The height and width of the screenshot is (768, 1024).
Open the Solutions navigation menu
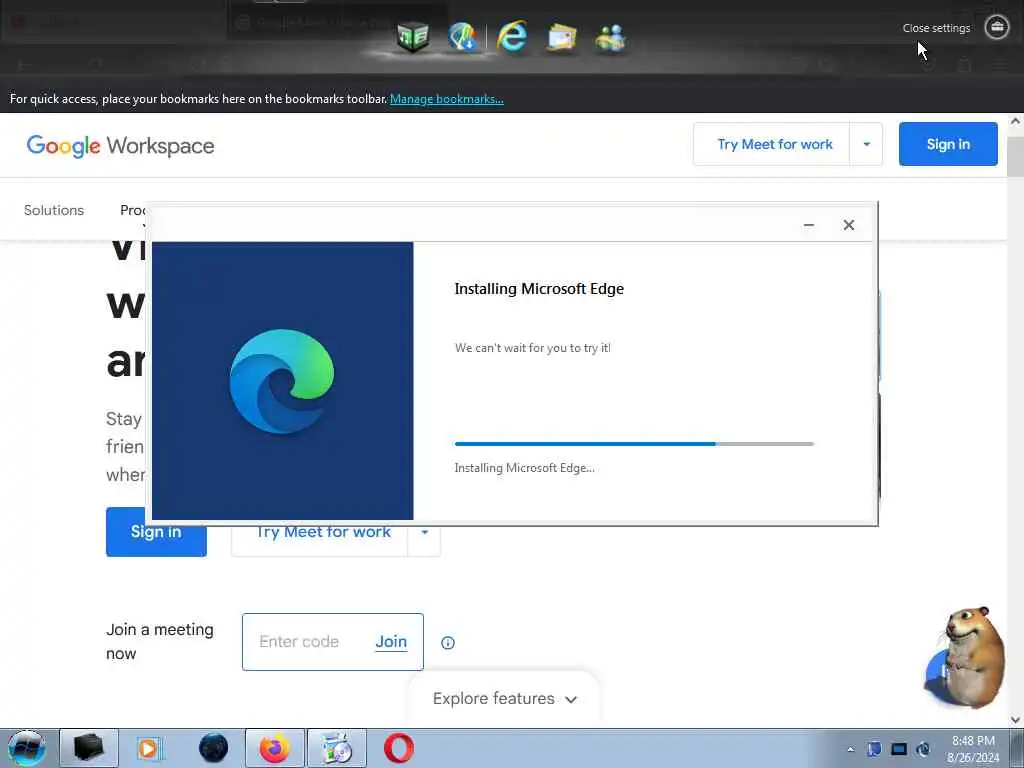coord(54,210)
